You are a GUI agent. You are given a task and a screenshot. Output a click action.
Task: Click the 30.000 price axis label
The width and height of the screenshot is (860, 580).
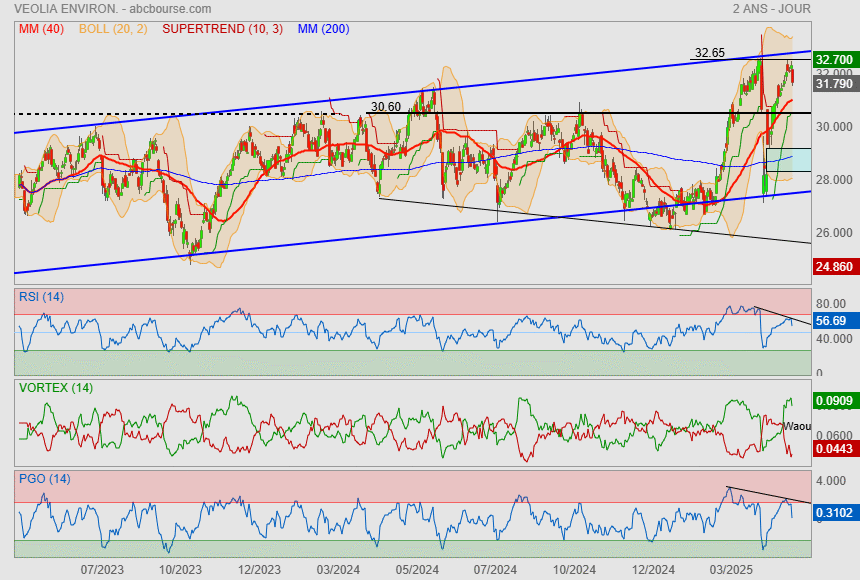click(834, 127)
